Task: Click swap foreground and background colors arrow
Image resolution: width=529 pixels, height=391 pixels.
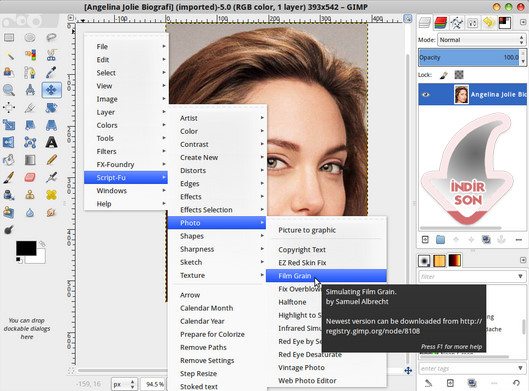Action: pos(42,243)
